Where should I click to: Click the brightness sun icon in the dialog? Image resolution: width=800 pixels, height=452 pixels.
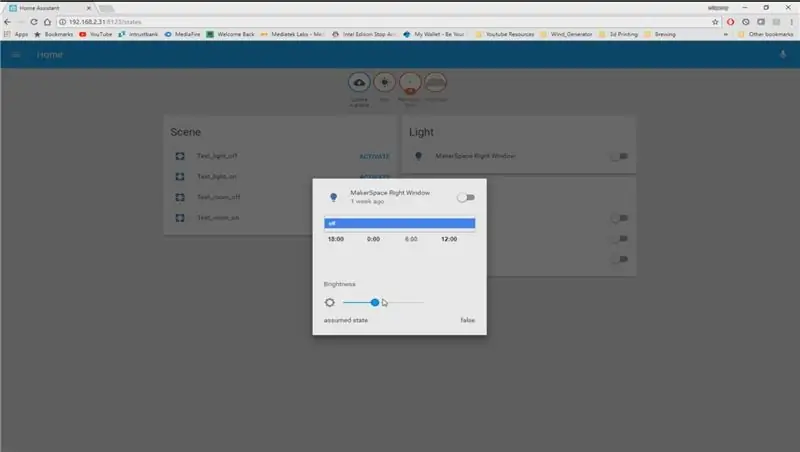330,303
